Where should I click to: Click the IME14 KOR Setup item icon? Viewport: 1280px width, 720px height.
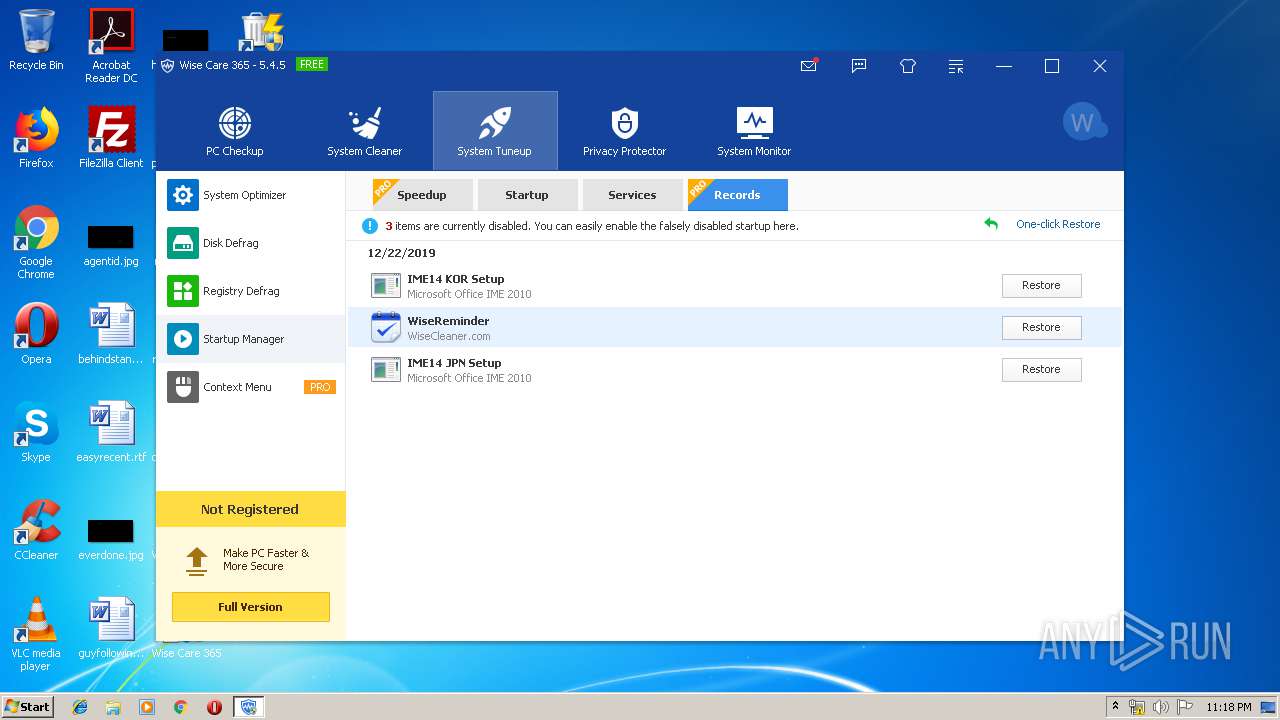coord(386,286)
